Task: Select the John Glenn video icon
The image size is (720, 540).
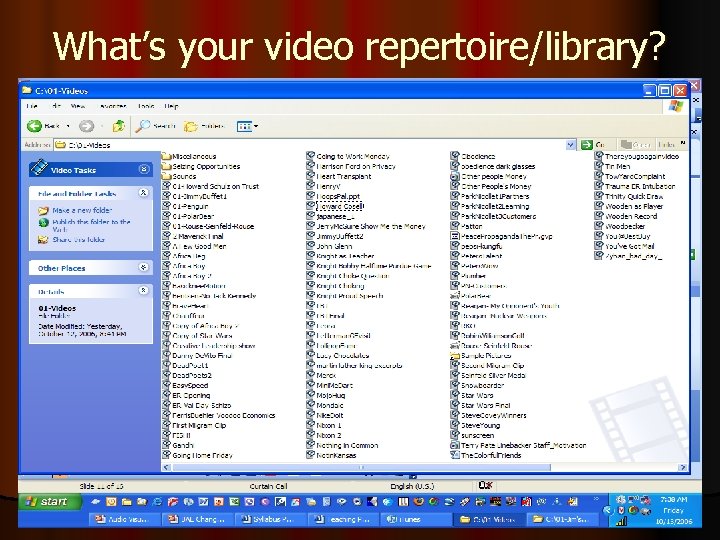Action: (311, 246)
